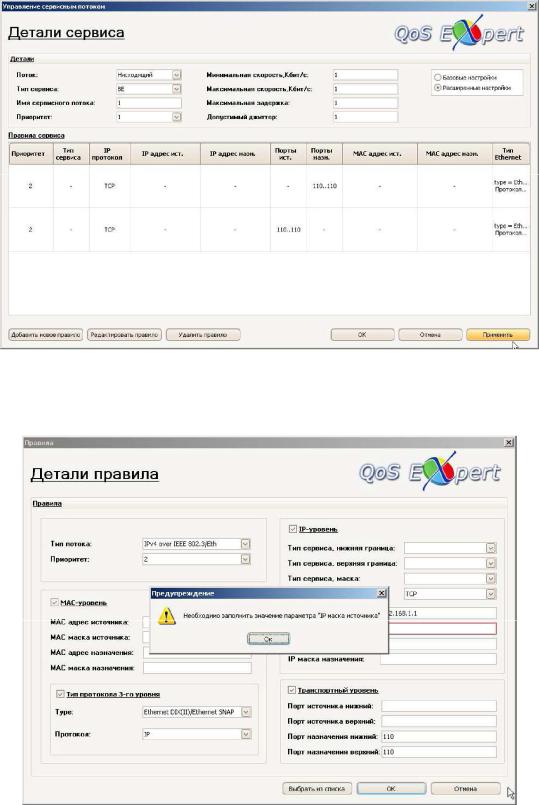
Task: Click the Редактировать правило button
Action: (124, 335)
